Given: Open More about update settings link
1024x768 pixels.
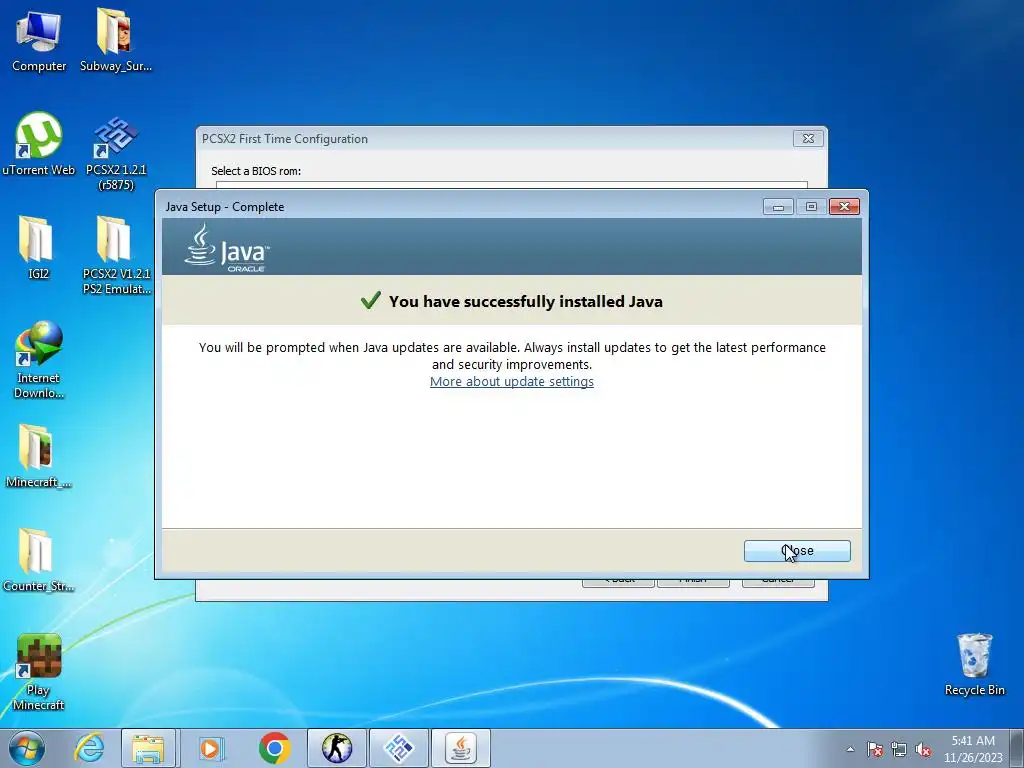Looking at the screenshot, I should (511, 381).
